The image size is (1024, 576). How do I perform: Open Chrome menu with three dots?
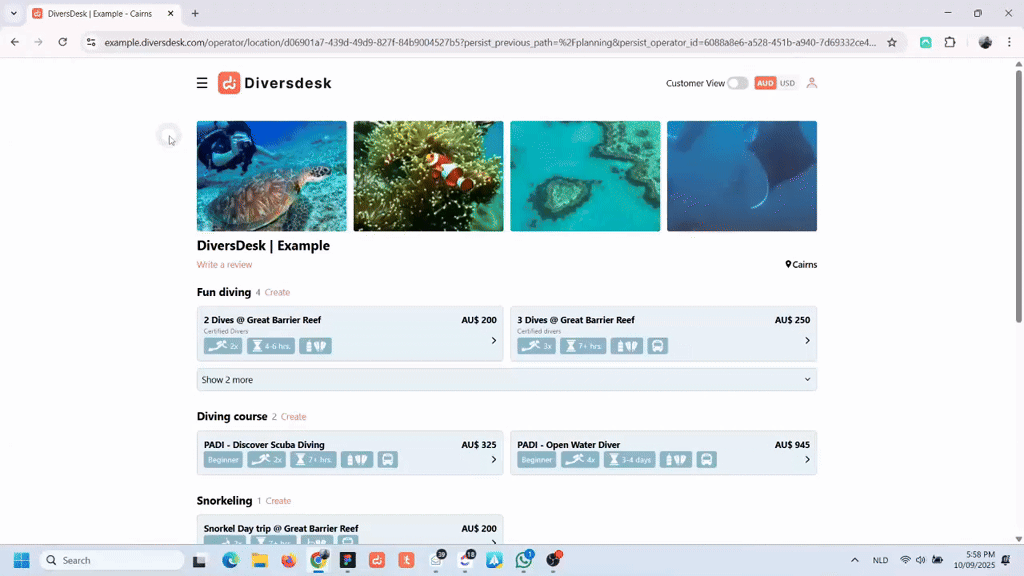1009,42
